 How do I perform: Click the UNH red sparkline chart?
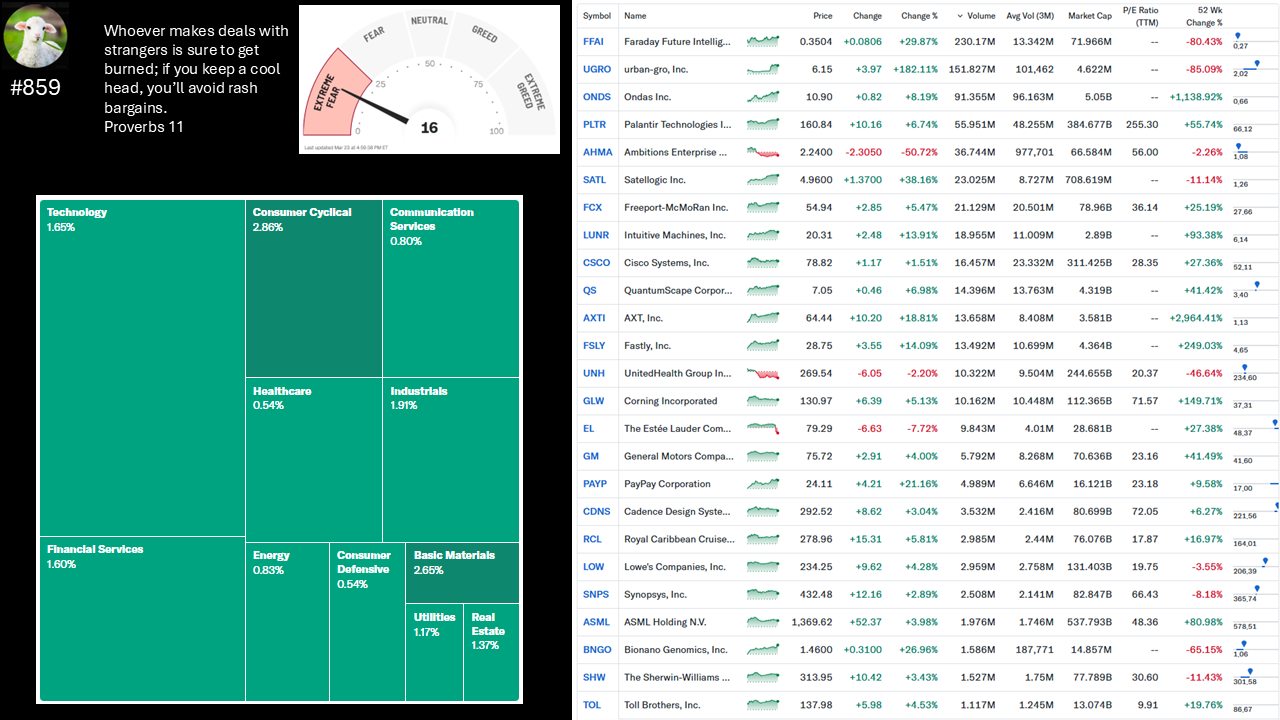pos(763,373)
